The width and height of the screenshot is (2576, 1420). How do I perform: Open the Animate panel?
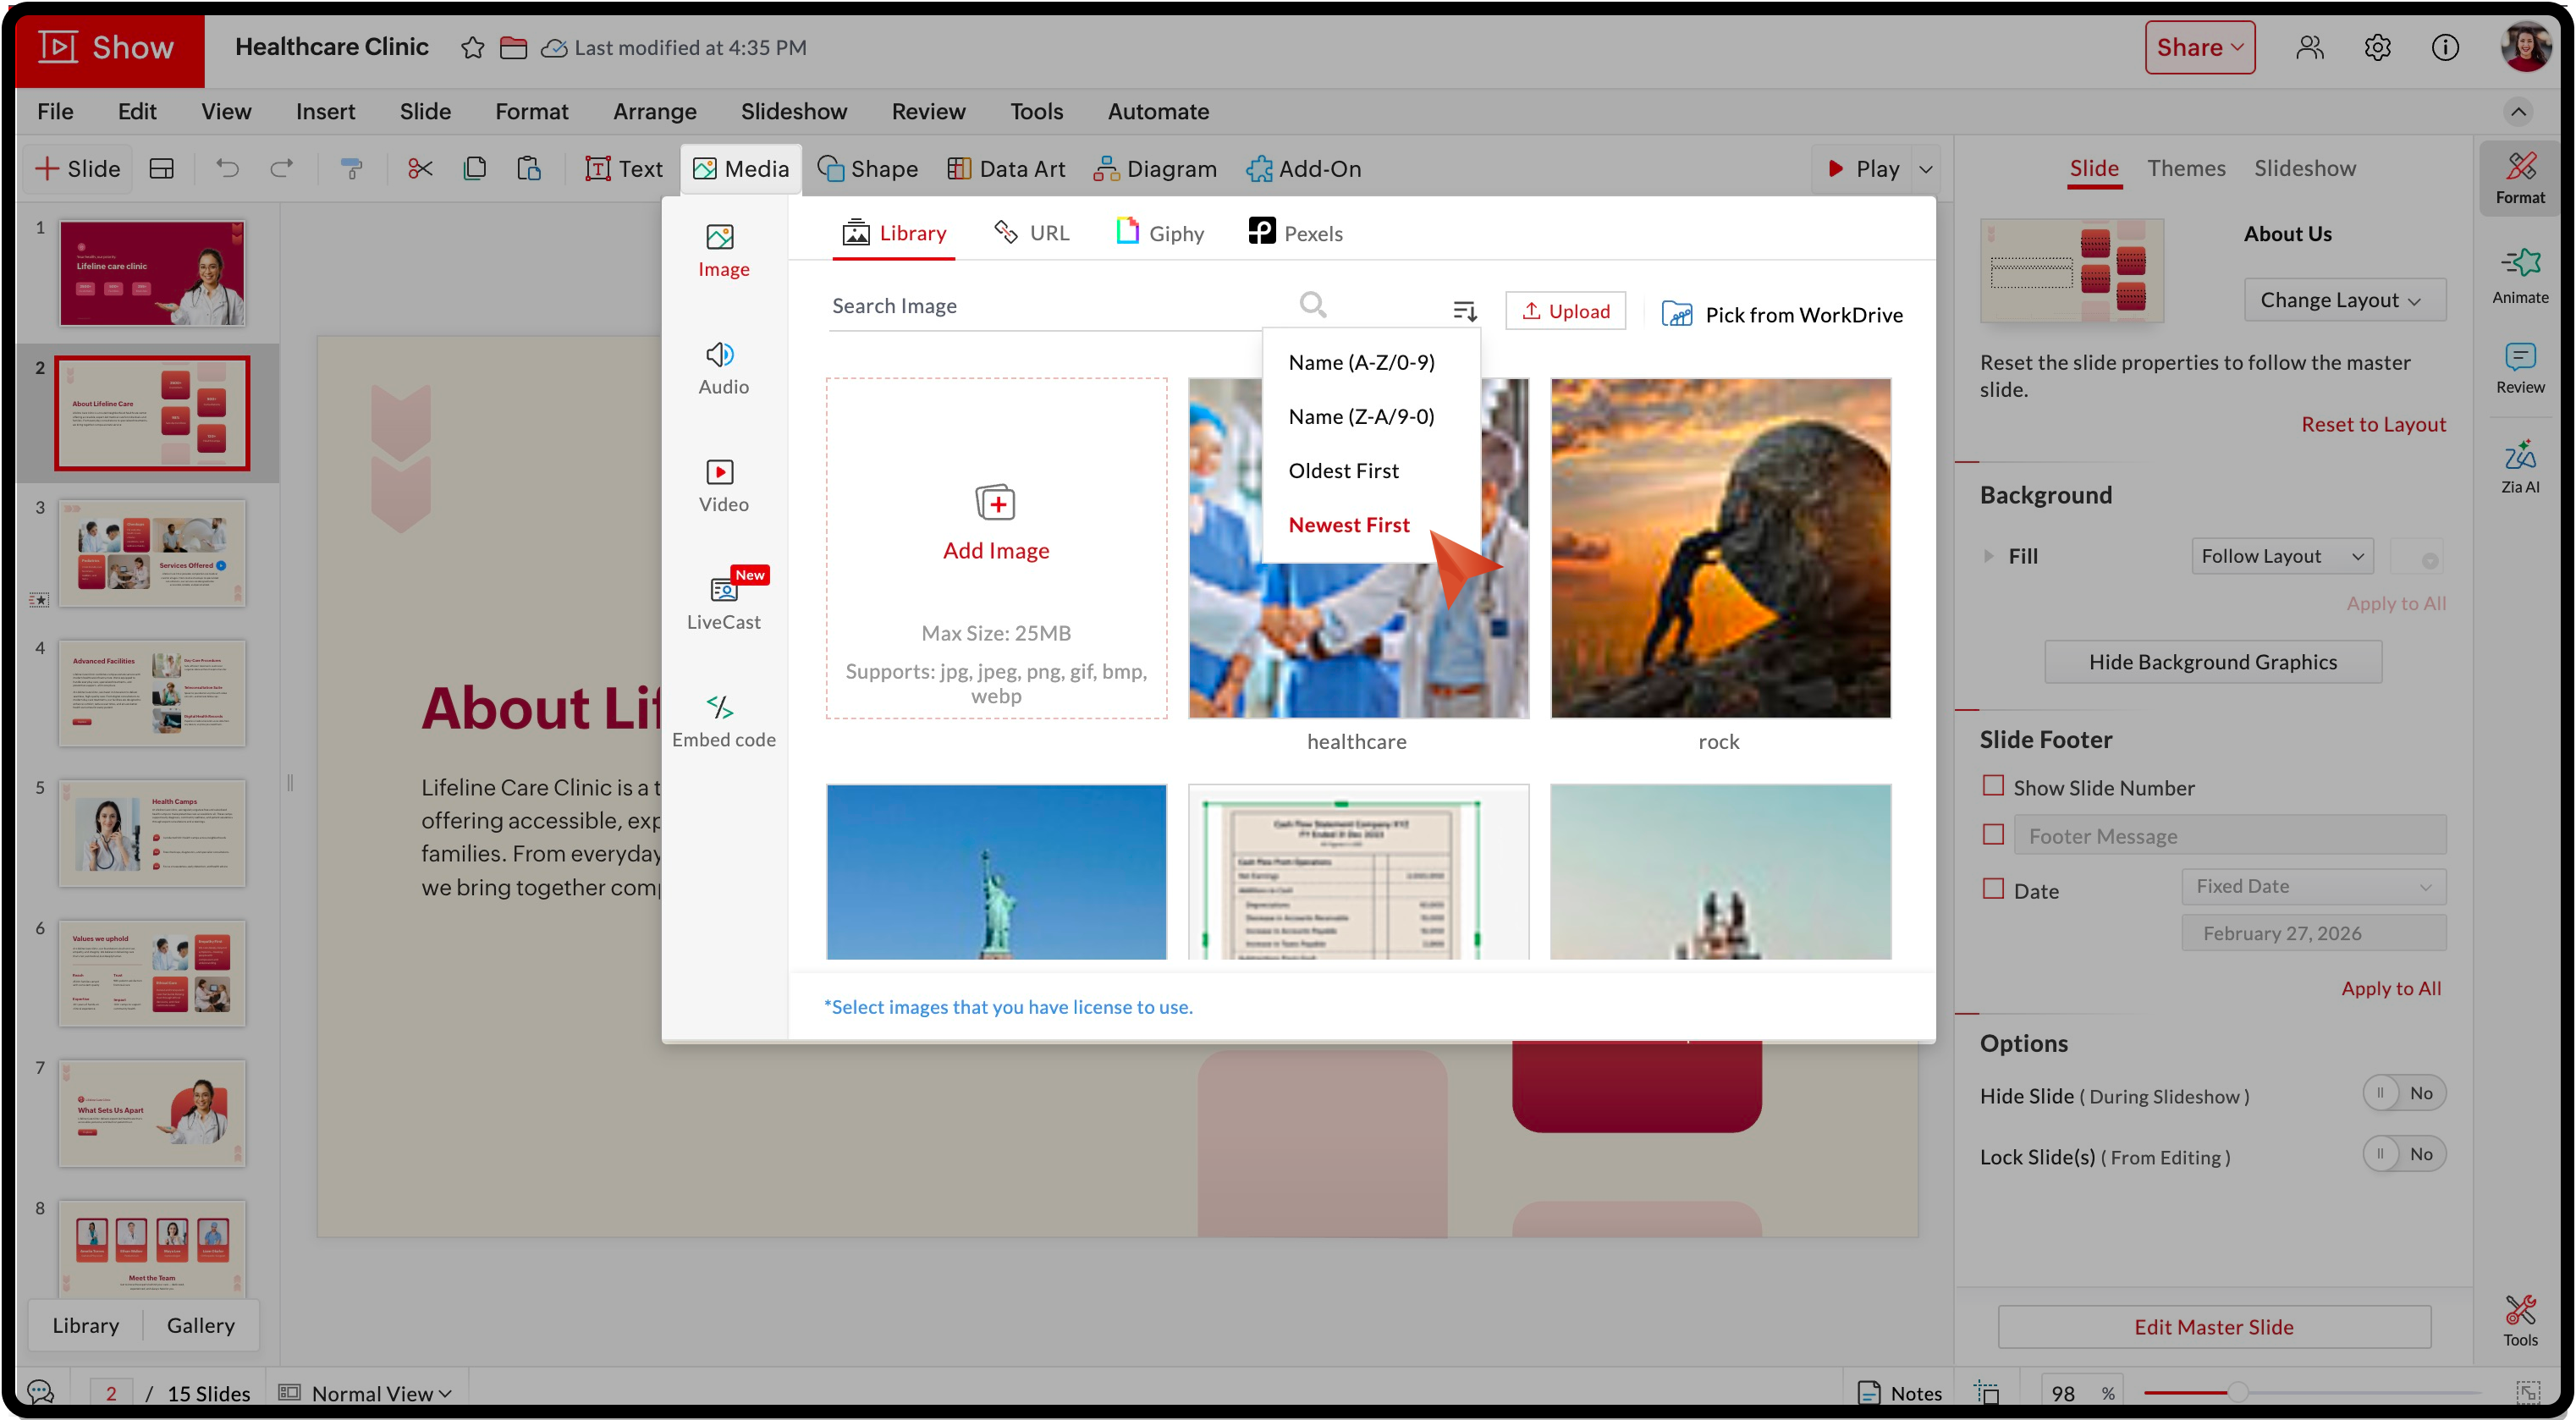(x=2519, y=275)
